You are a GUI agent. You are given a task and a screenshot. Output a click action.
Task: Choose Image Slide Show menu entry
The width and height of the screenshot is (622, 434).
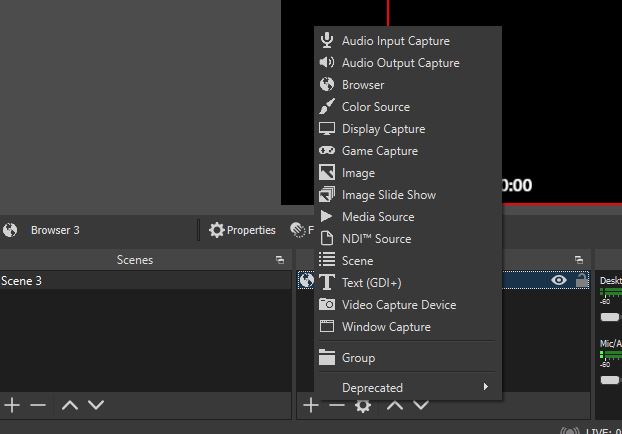(408, 195)
